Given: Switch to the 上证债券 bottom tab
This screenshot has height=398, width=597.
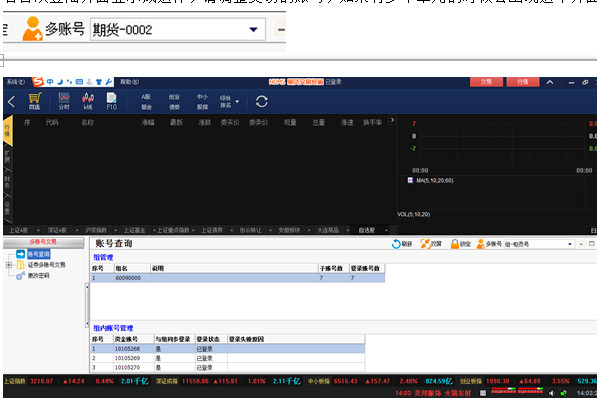Looking at the screenshot, I should pyautogui.click(x=212, y=230).
